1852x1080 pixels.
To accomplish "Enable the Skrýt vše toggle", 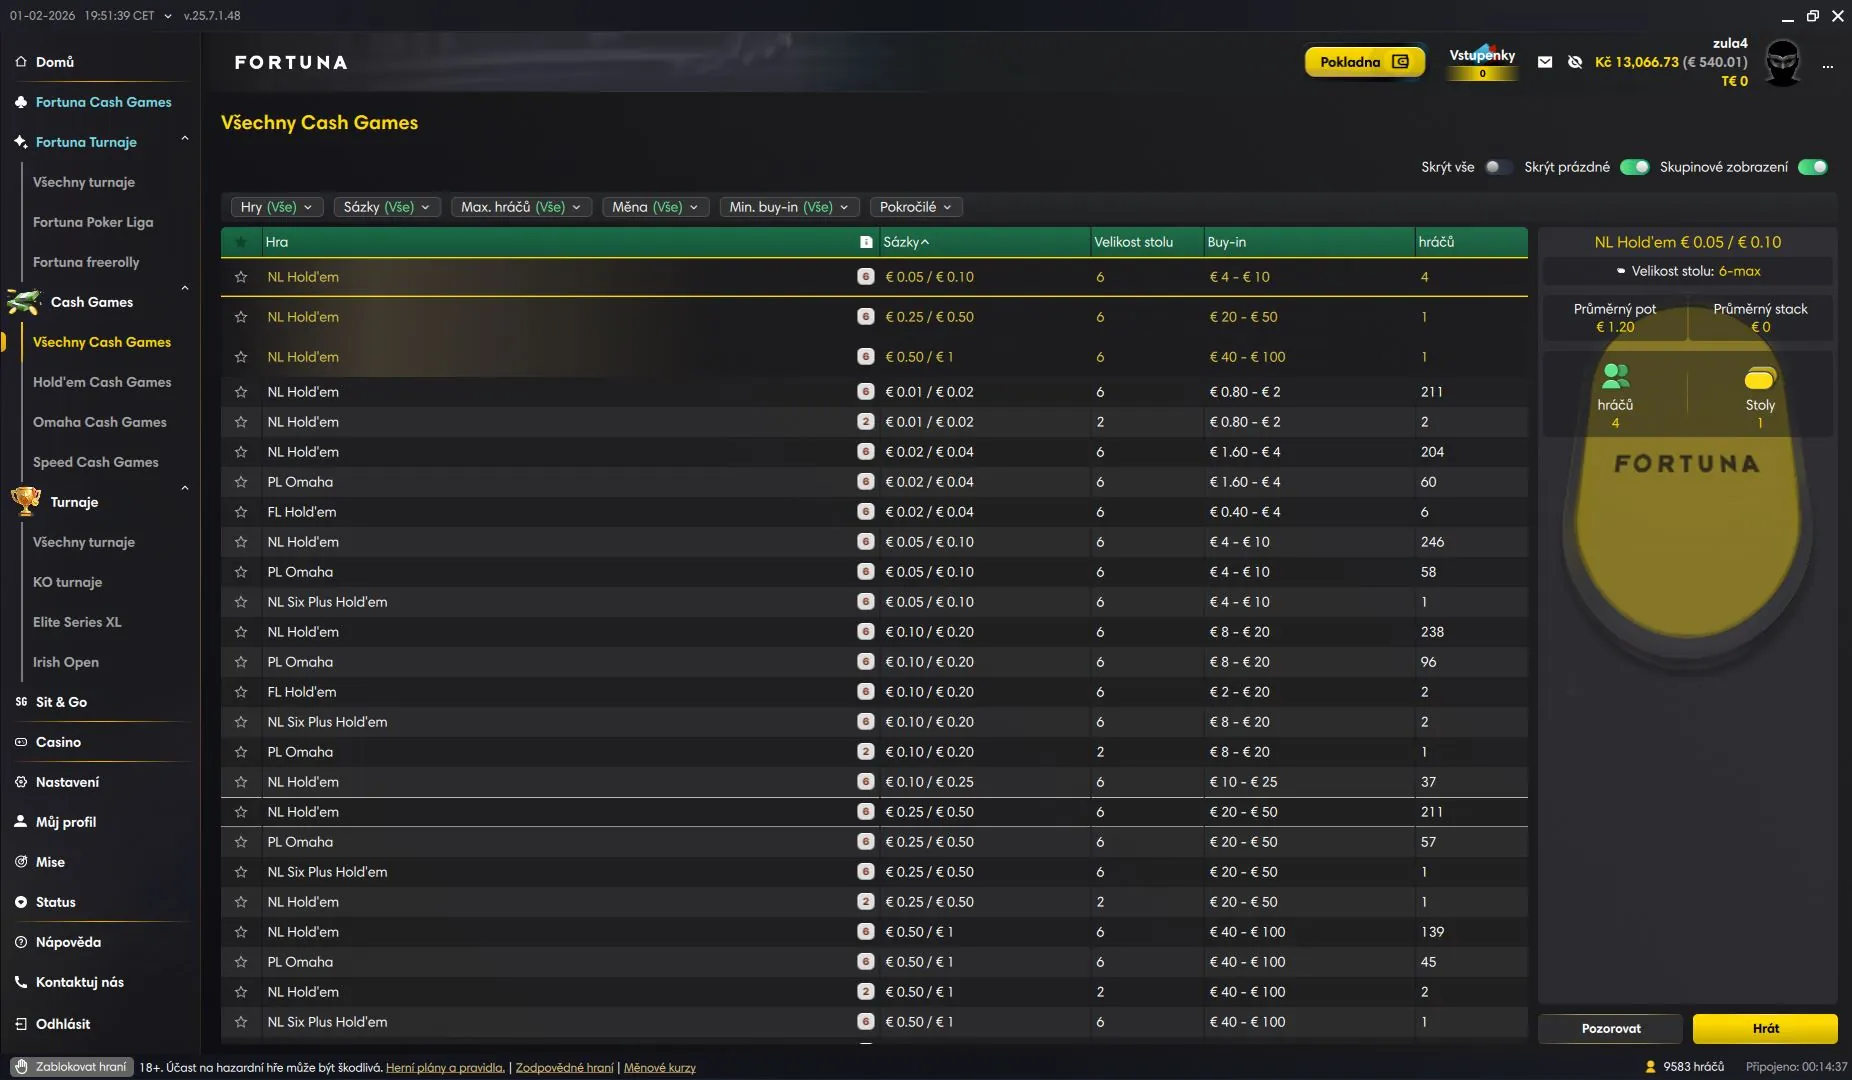I will [x=1498, y=167].
